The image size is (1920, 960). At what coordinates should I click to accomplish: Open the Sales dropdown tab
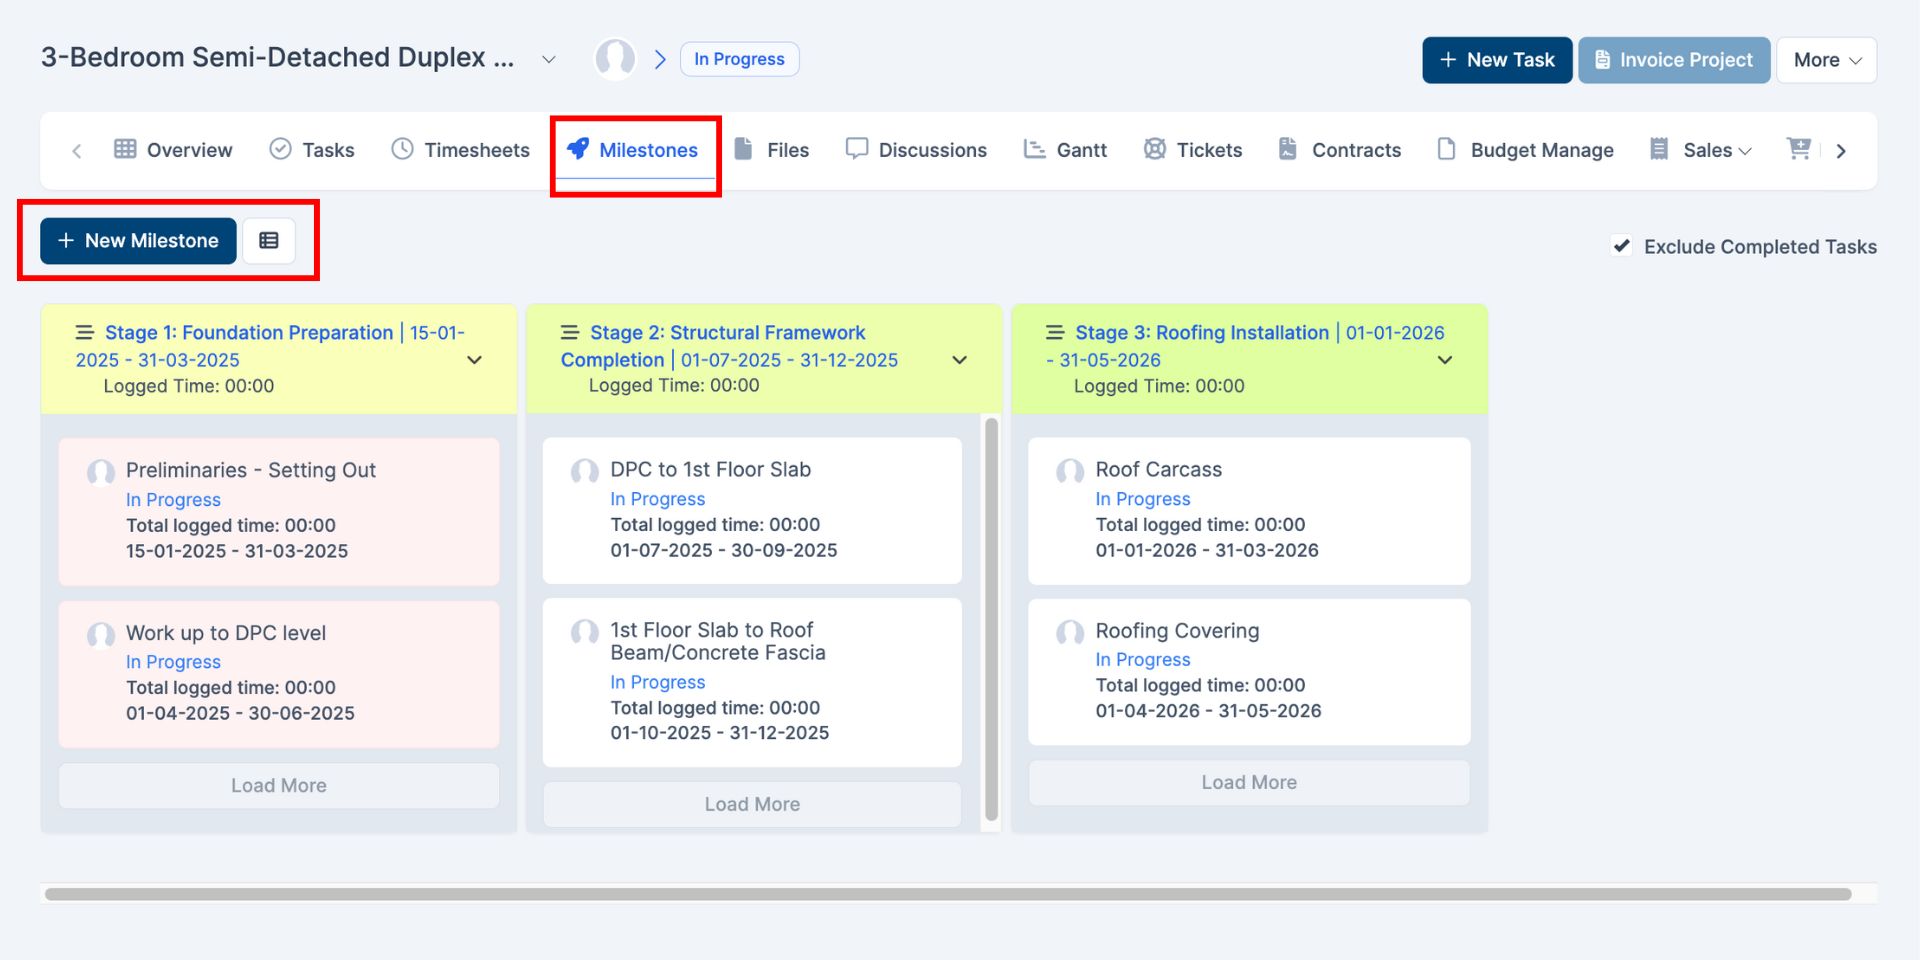[x=1716, y=150]
